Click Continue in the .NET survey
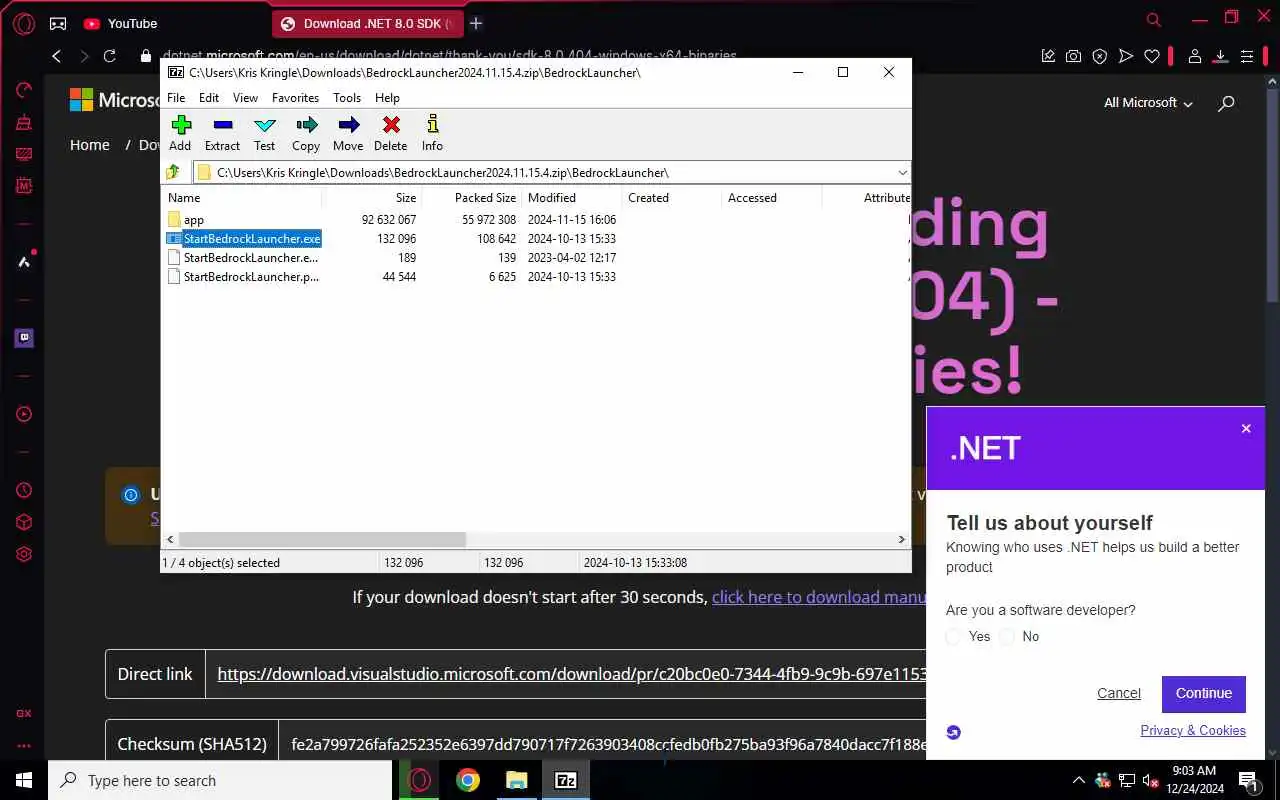The width and height of the screenshot is (1280, 800). point(1204,693)
